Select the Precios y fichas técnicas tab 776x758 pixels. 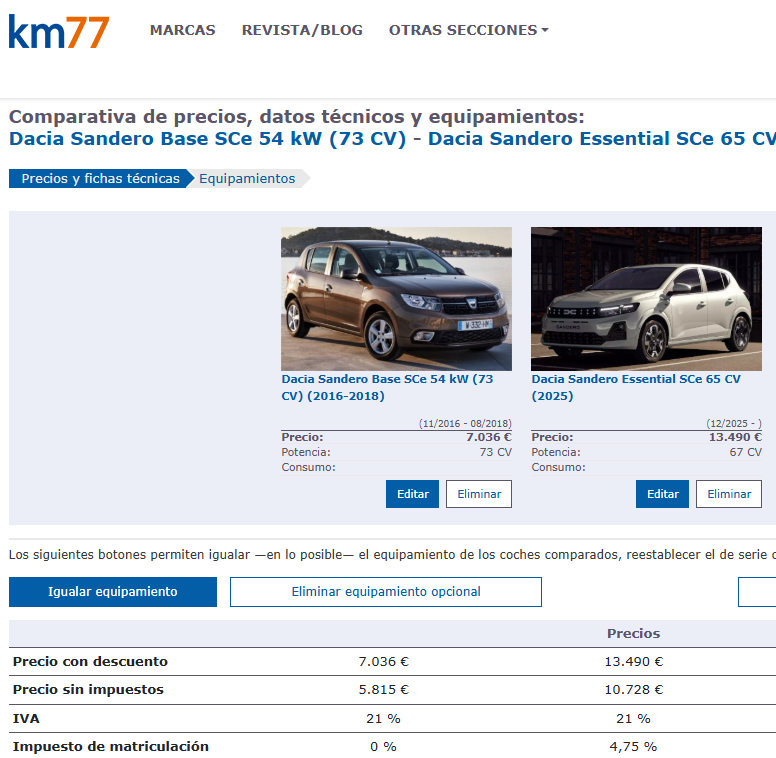tap(100, 179)
